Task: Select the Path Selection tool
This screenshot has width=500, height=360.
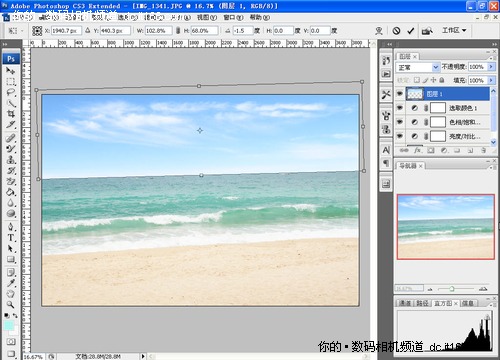Action: 11,249
